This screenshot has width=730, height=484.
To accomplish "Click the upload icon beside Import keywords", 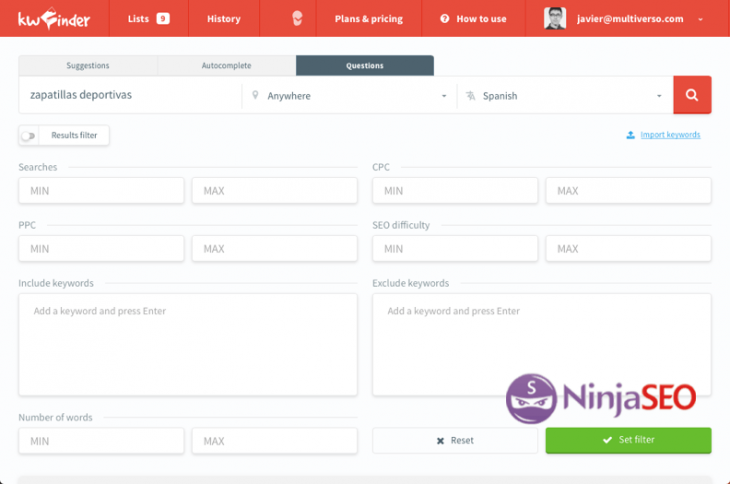I will 630,135.
